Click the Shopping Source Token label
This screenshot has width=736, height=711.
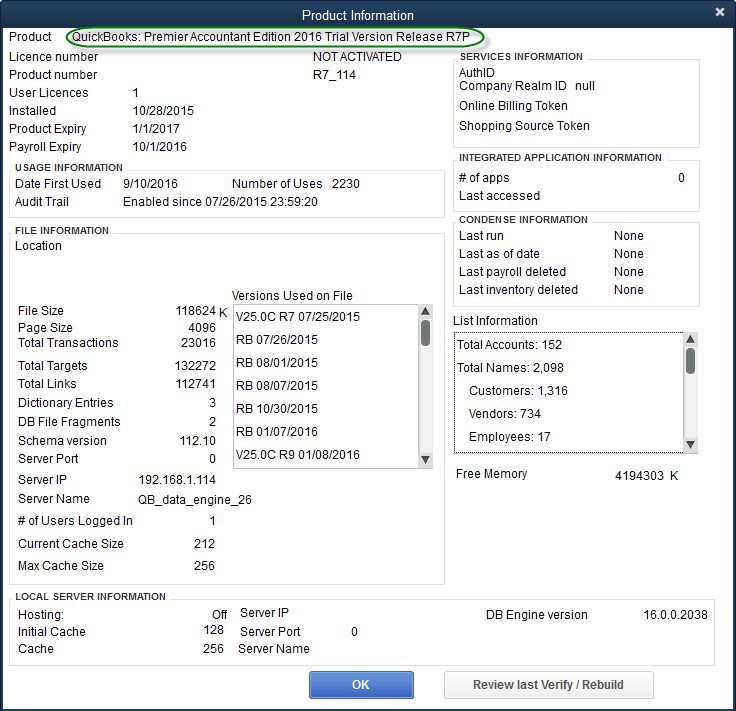pos(524,126)
